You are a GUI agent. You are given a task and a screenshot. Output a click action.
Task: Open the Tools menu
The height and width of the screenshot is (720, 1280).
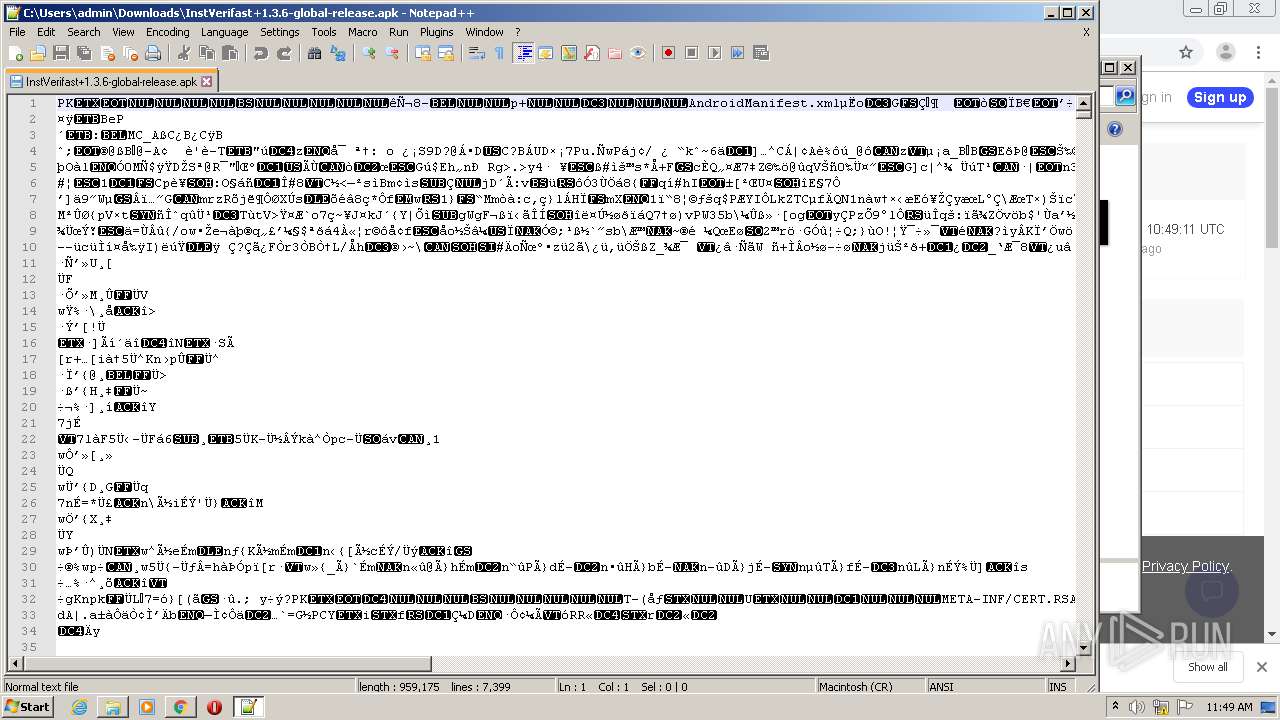[x=324, y=32]
